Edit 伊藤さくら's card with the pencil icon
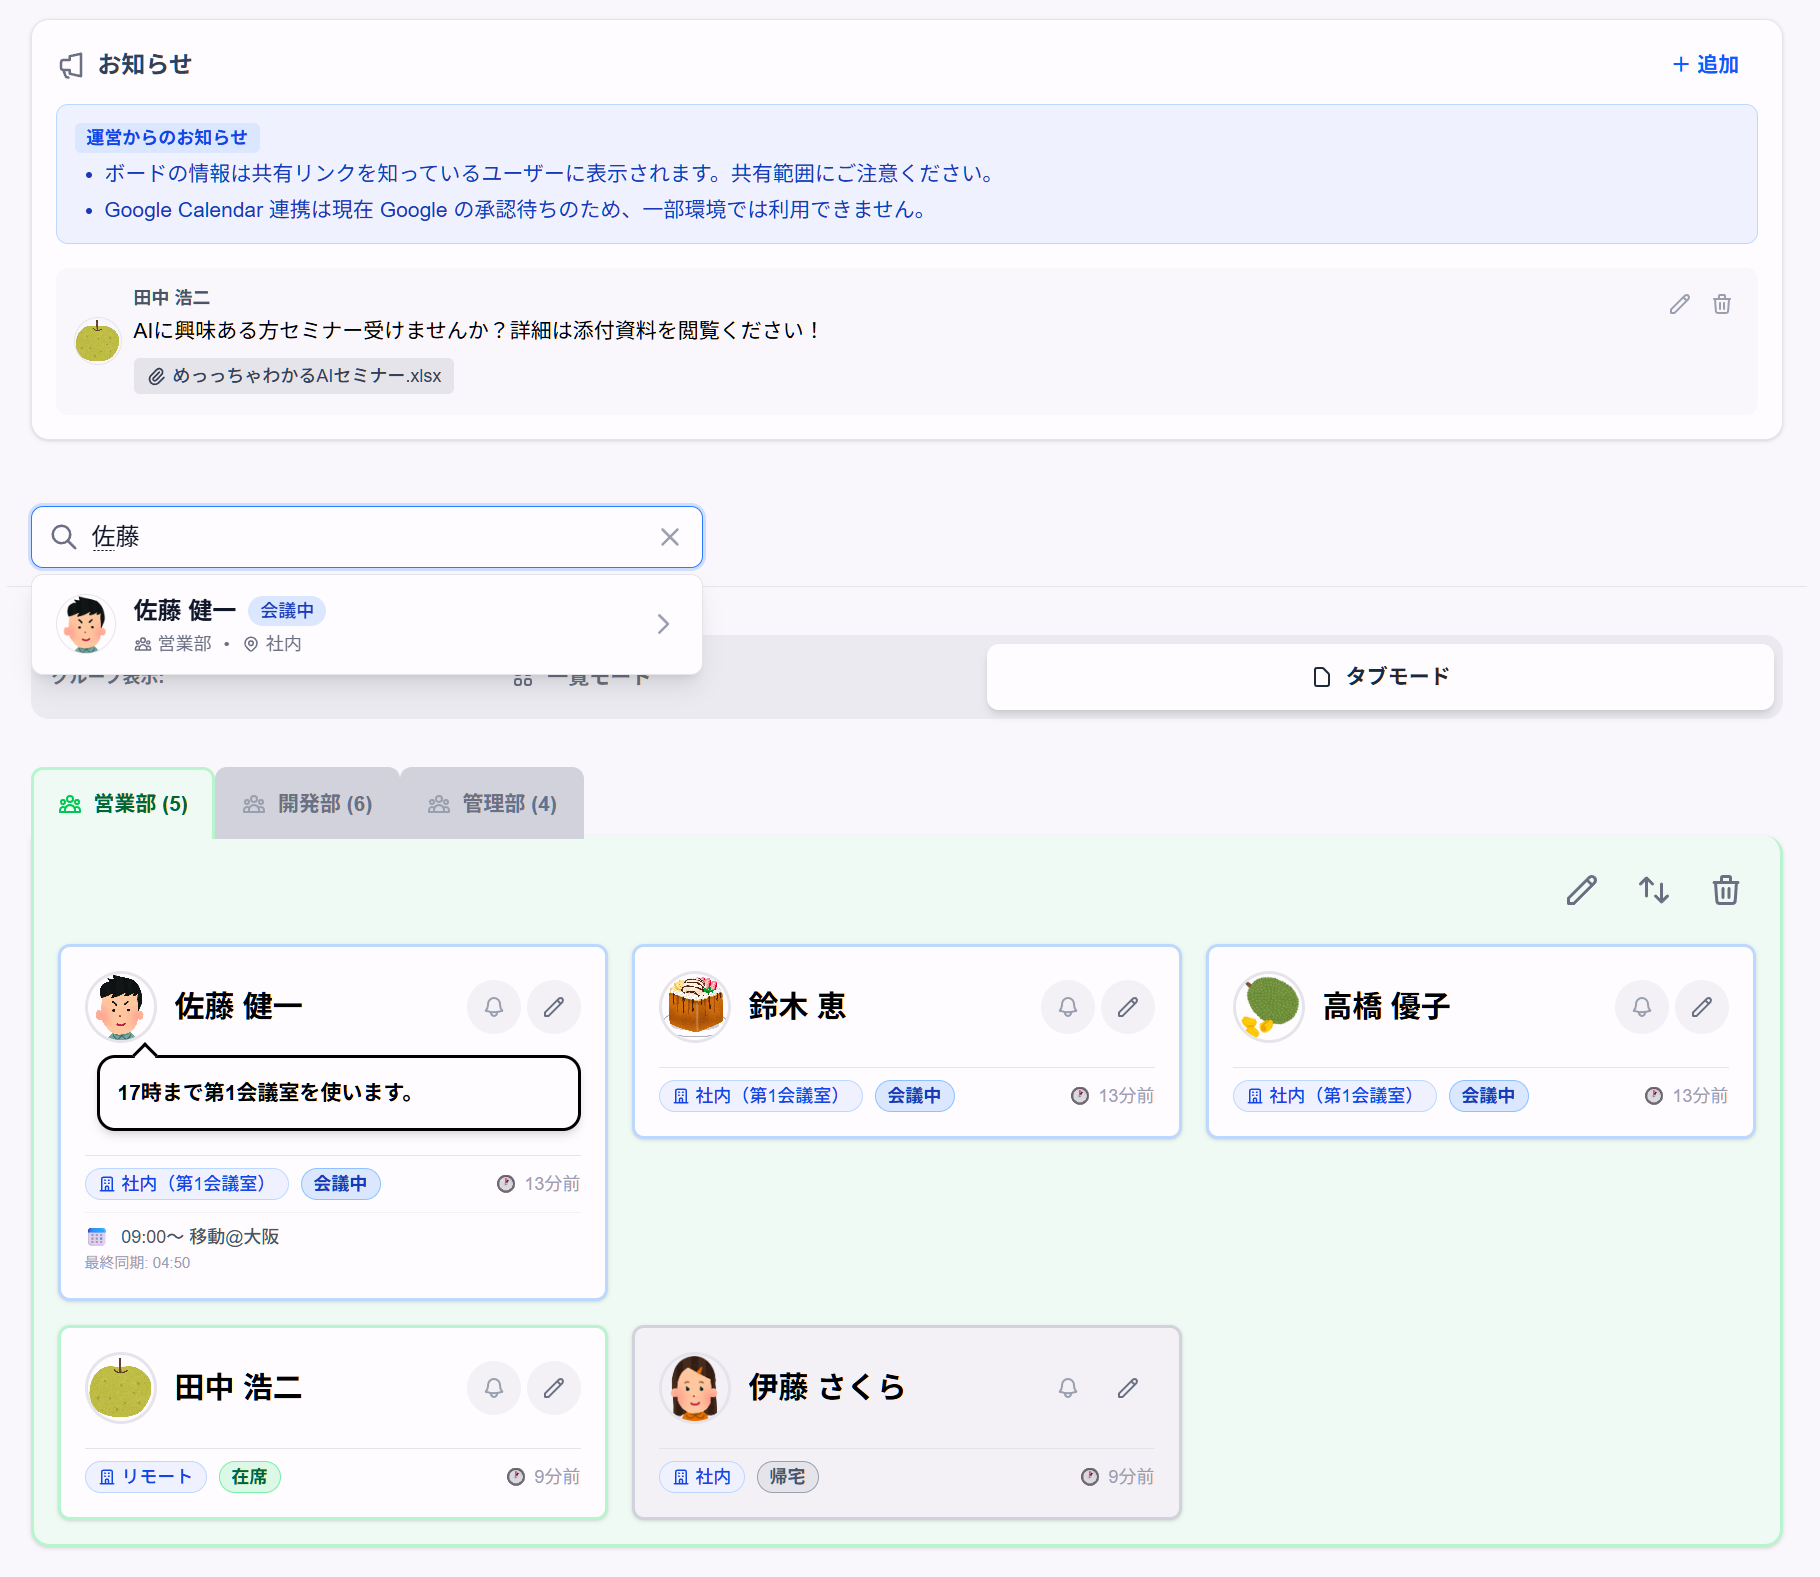The image size is (1820, 1577). tap(1128, 1388)
